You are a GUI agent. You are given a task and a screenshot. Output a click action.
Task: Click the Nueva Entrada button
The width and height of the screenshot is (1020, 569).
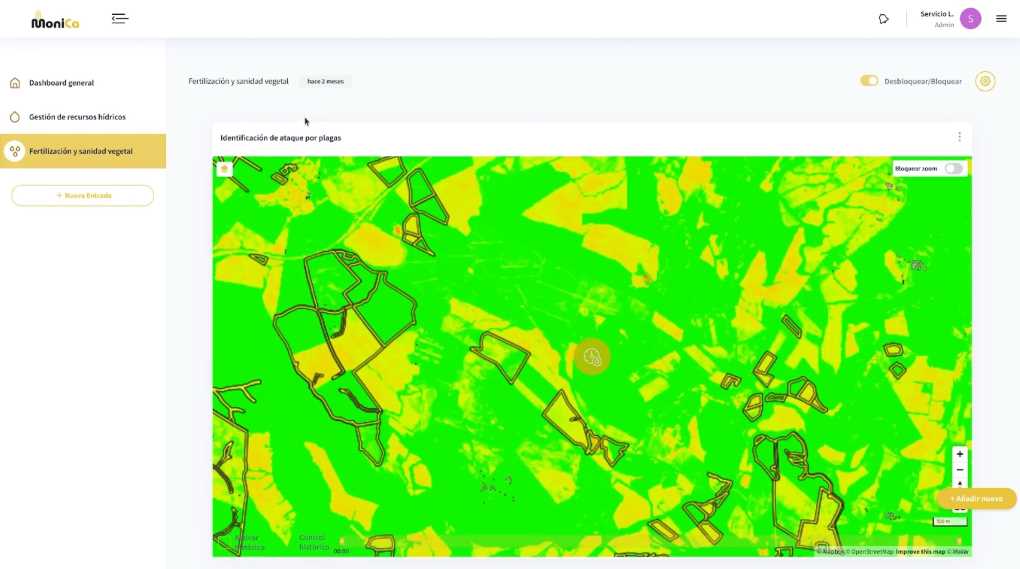[83, 196]
